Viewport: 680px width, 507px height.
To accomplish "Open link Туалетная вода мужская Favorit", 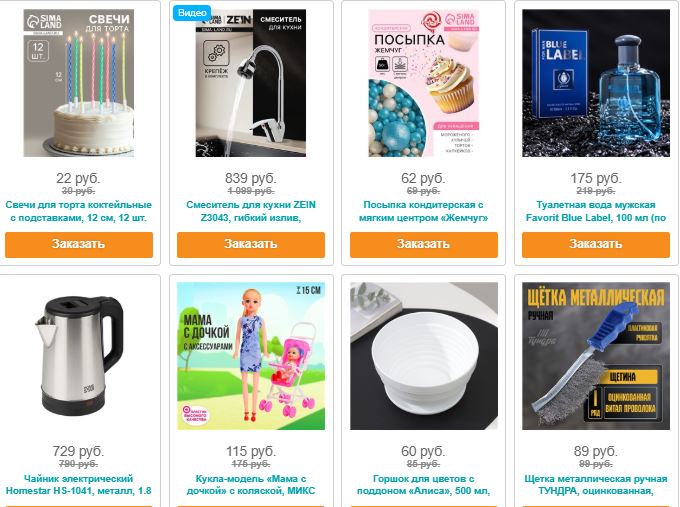I will pos(596,211).
